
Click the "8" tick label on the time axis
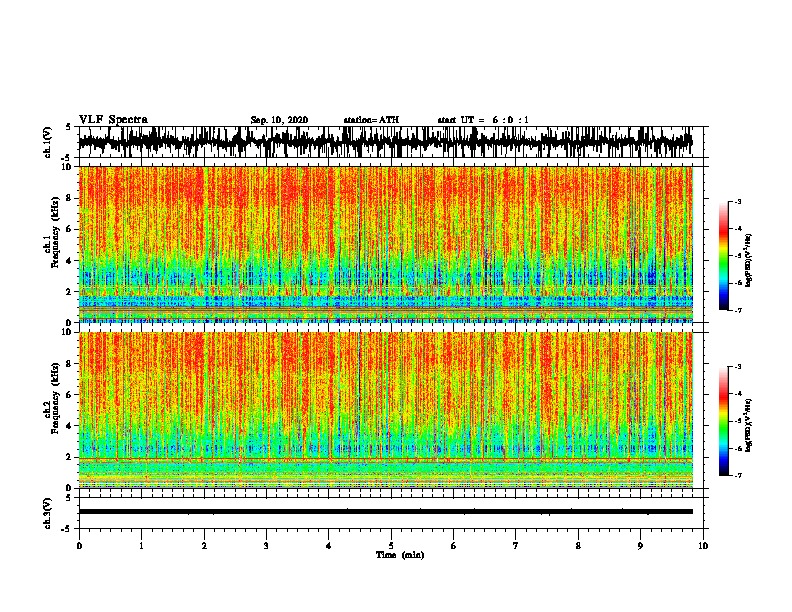[578, 546]
